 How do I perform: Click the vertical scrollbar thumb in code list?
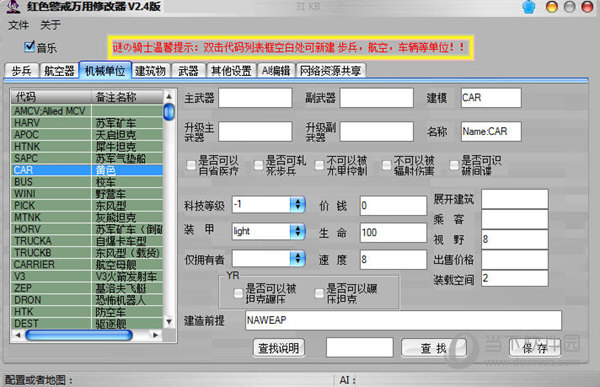169,112
